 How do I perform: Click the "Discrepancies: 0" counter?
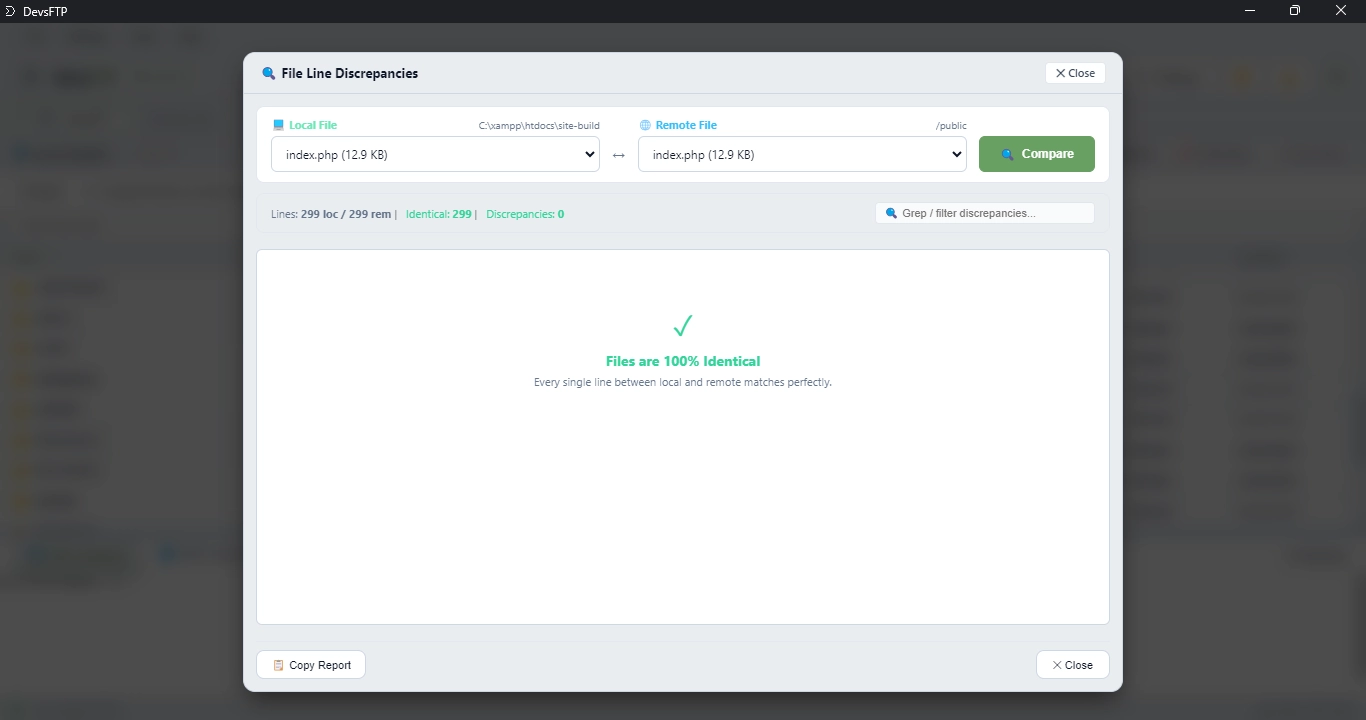pos(525,214)
